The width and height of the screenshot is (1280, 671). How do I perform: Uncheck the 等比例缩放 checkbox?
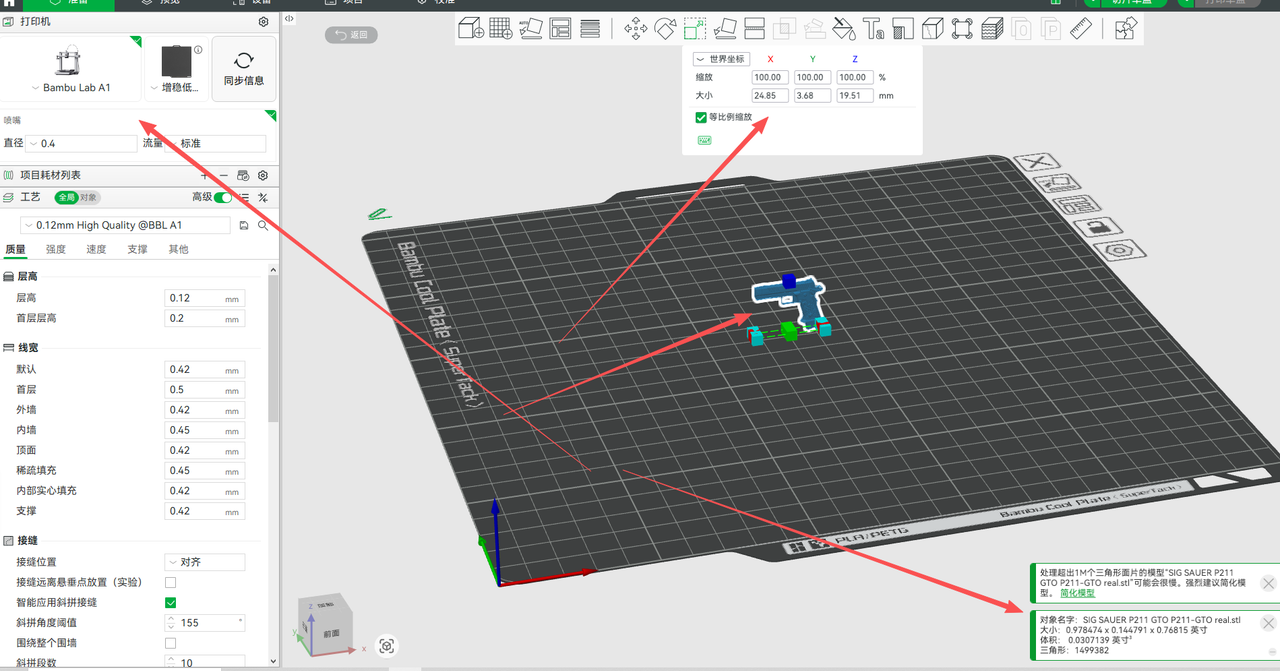pyautogui.click(x=701, y=117)
